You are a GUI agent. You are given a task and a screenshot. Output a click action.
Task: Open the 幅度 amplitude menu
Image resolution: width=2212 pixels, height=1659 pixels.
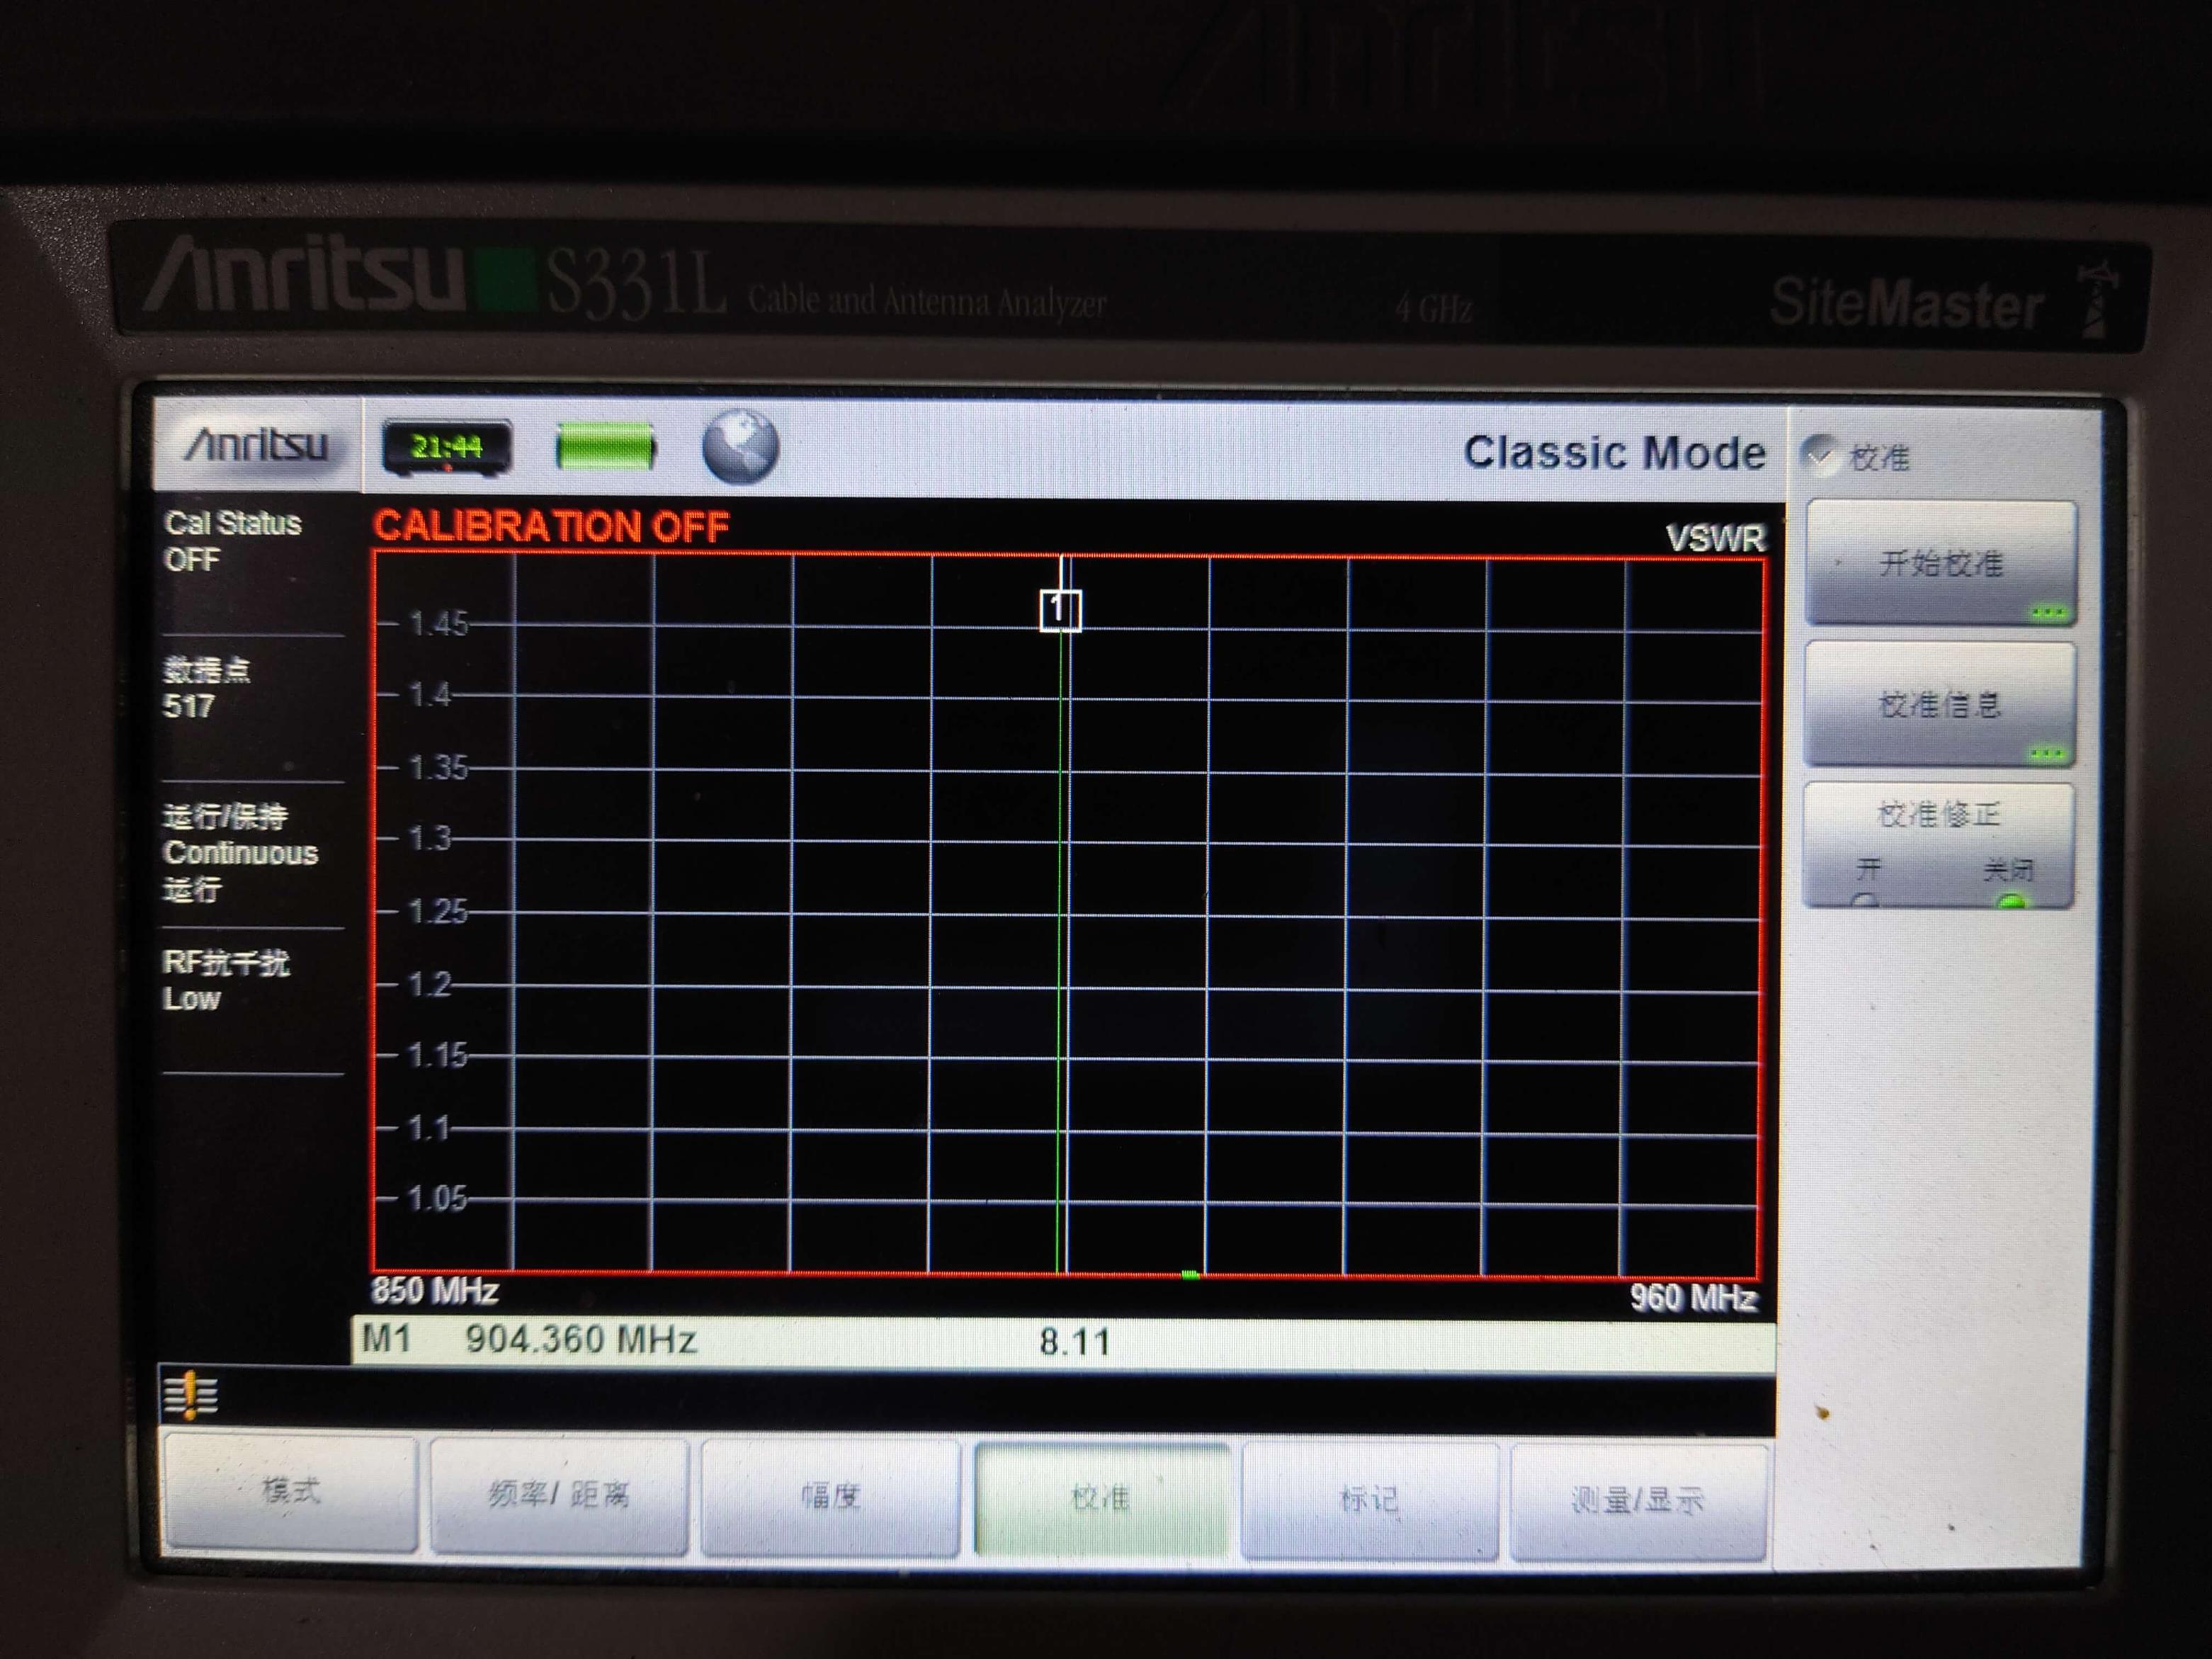(x=830, y=1497)
